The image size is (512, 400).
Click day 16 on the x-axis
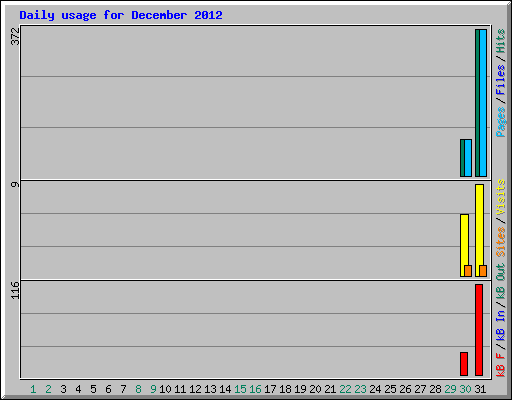click(255, 389)
